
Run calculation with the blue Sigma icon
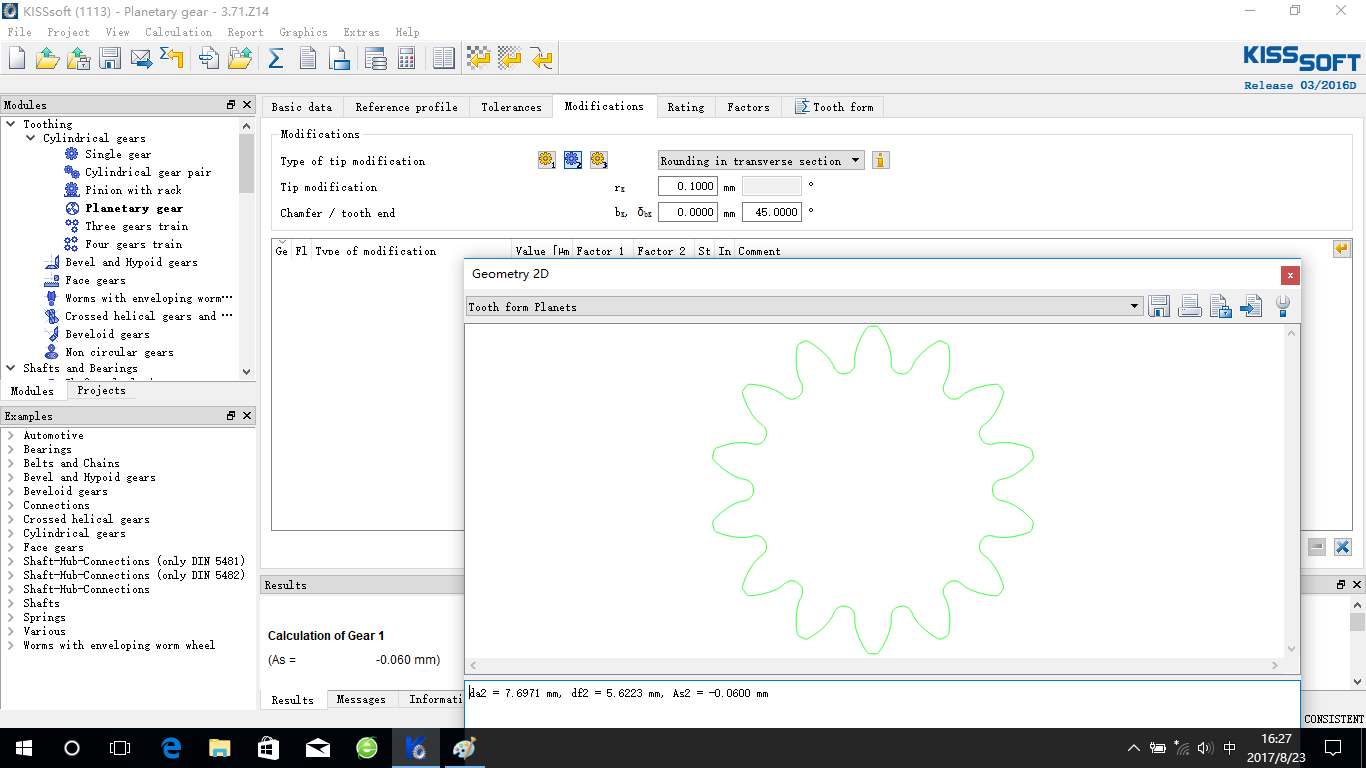(x=276, y=58)
